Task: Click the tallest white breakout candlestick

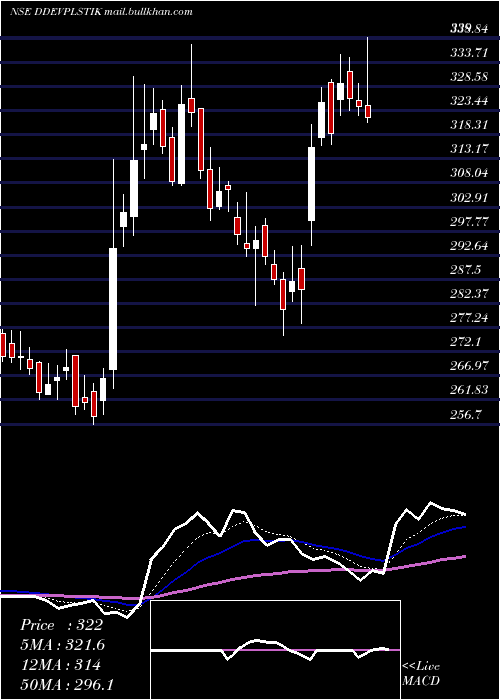Action: pyautogui.click(x=113, y=309)
